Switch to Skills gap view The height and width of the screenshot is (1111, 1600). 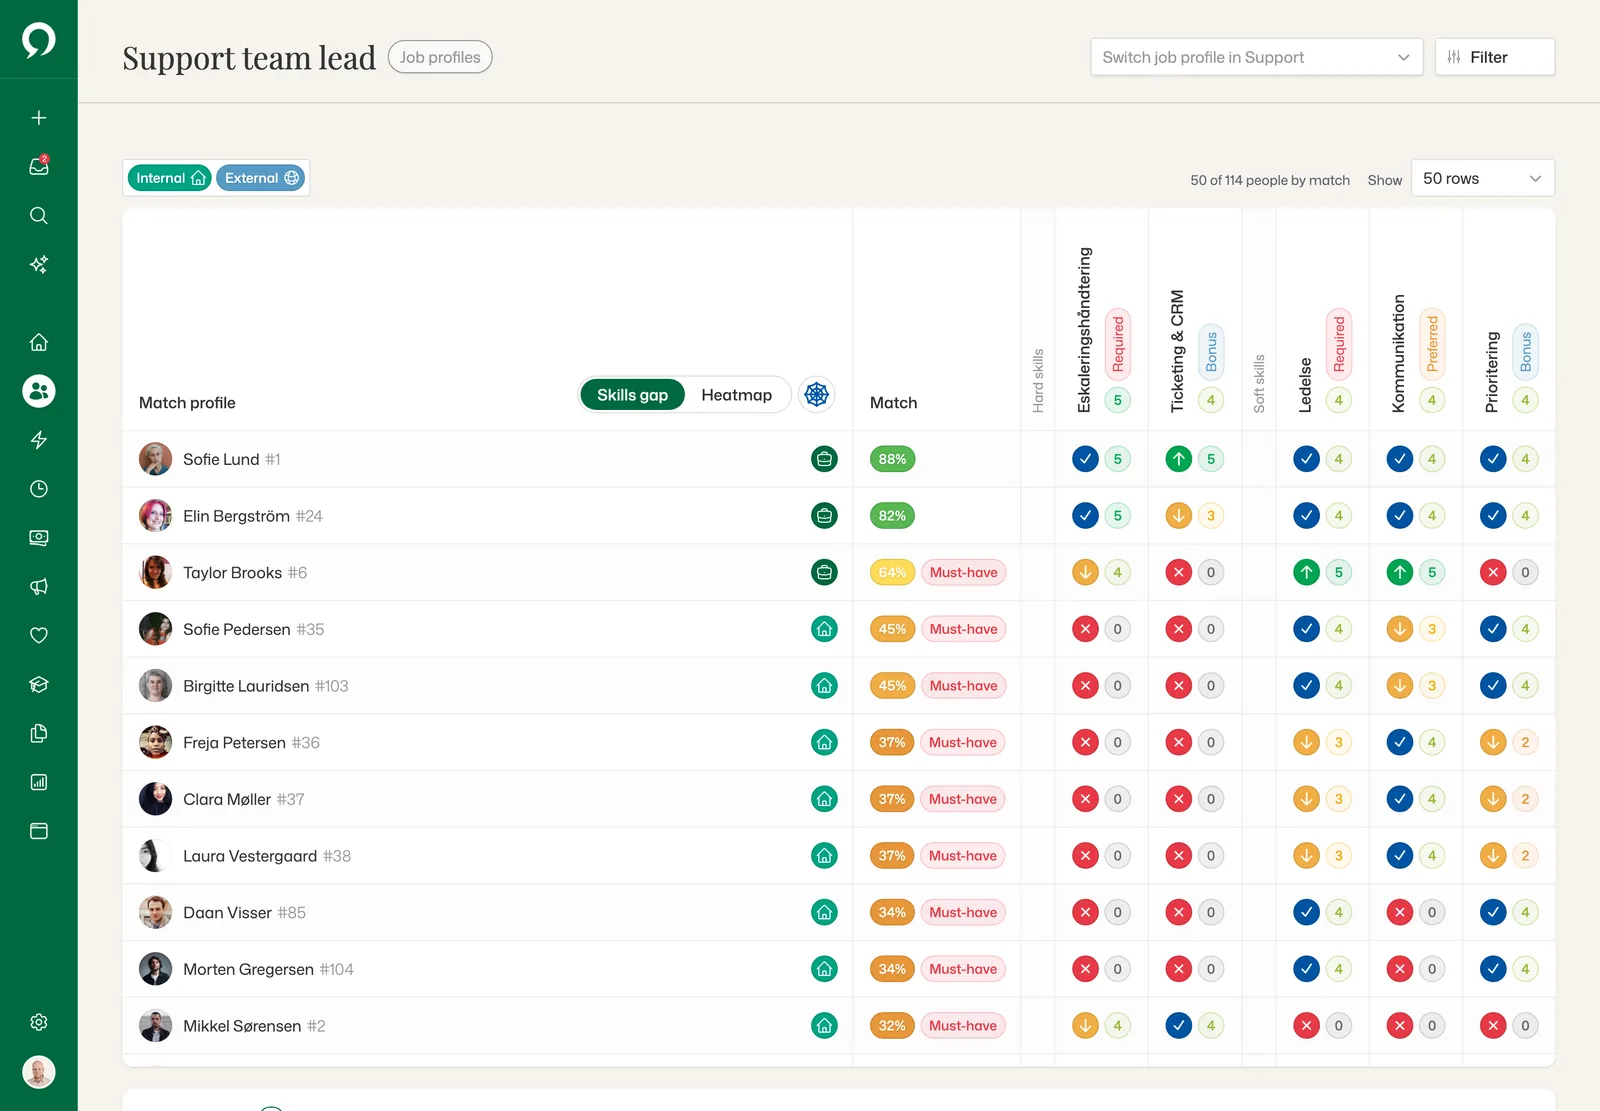tap(632, 395)
